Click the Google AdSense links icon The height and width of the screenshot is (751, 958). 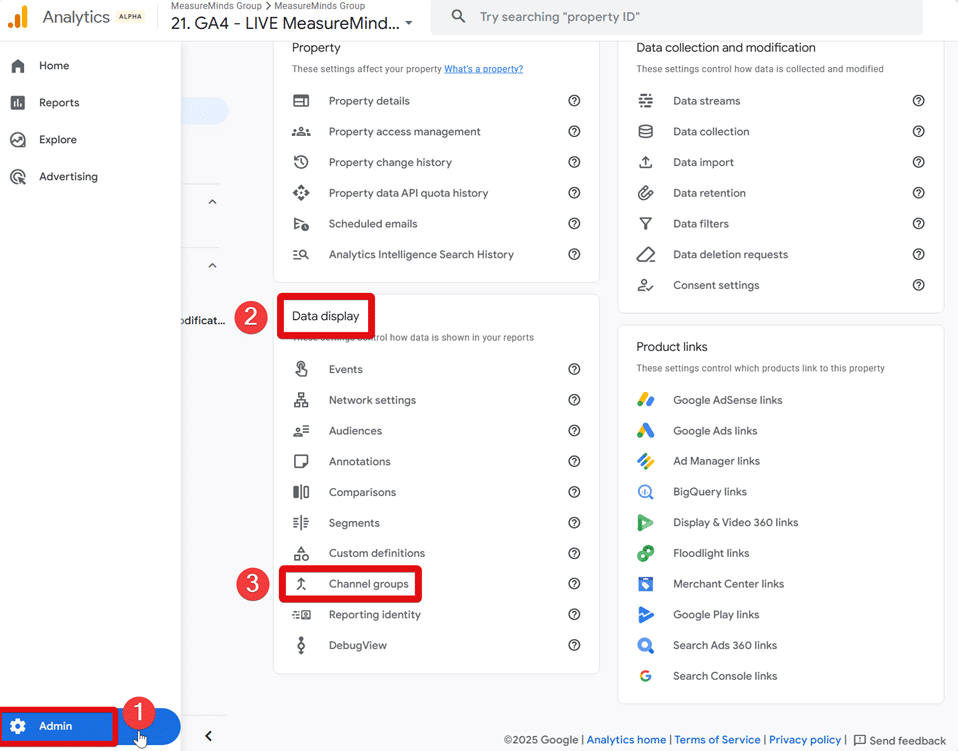point(646,400)
